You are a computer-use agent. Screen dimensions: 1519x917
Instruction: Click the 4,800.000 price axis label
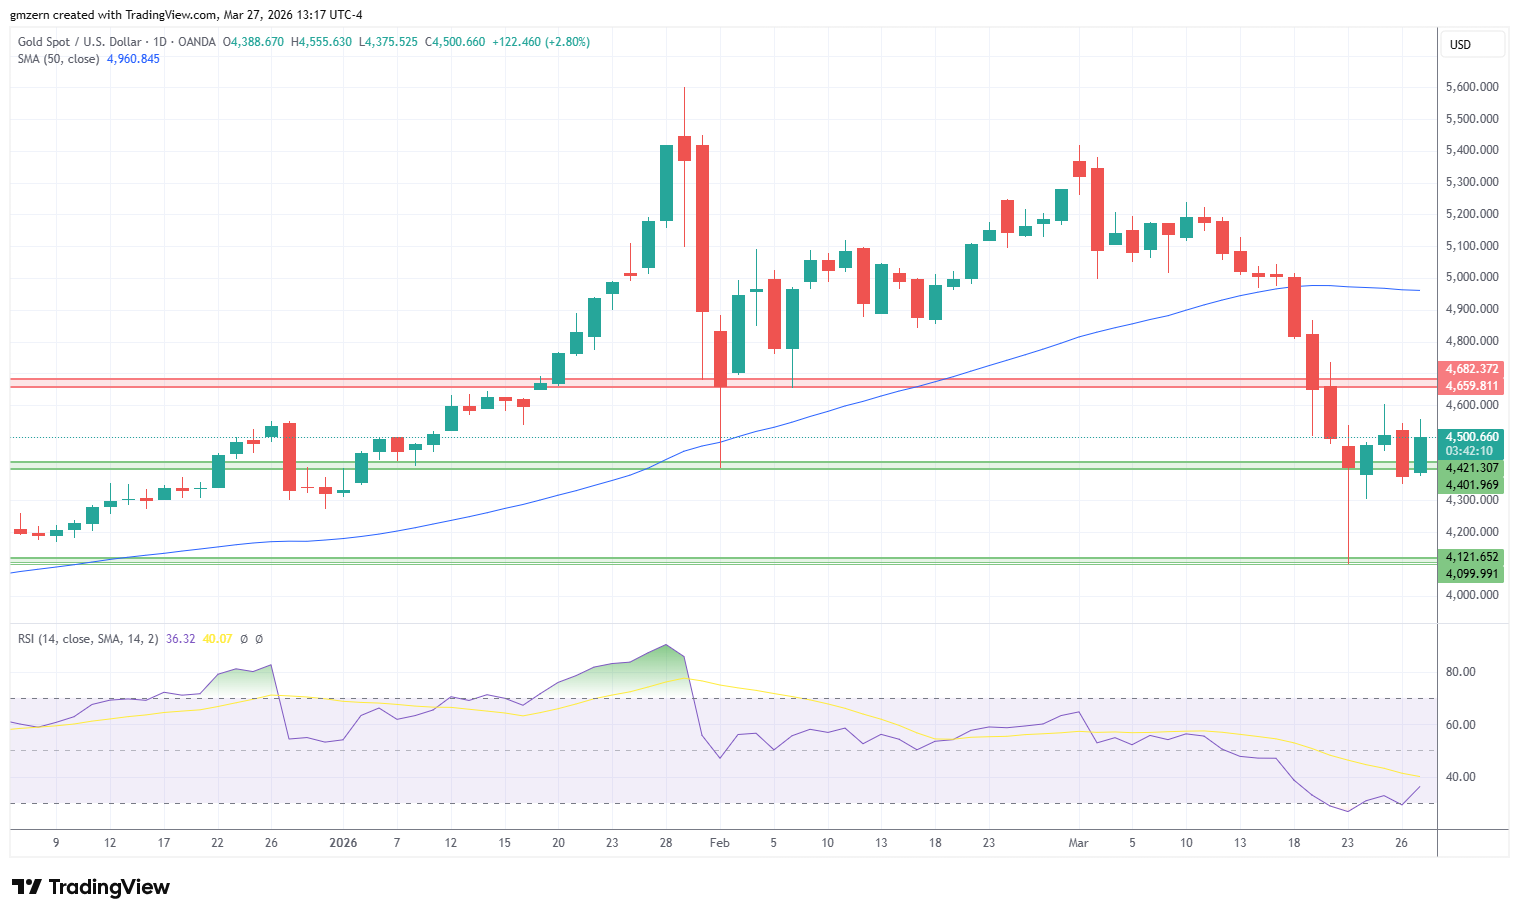(x=1472, y=341)
